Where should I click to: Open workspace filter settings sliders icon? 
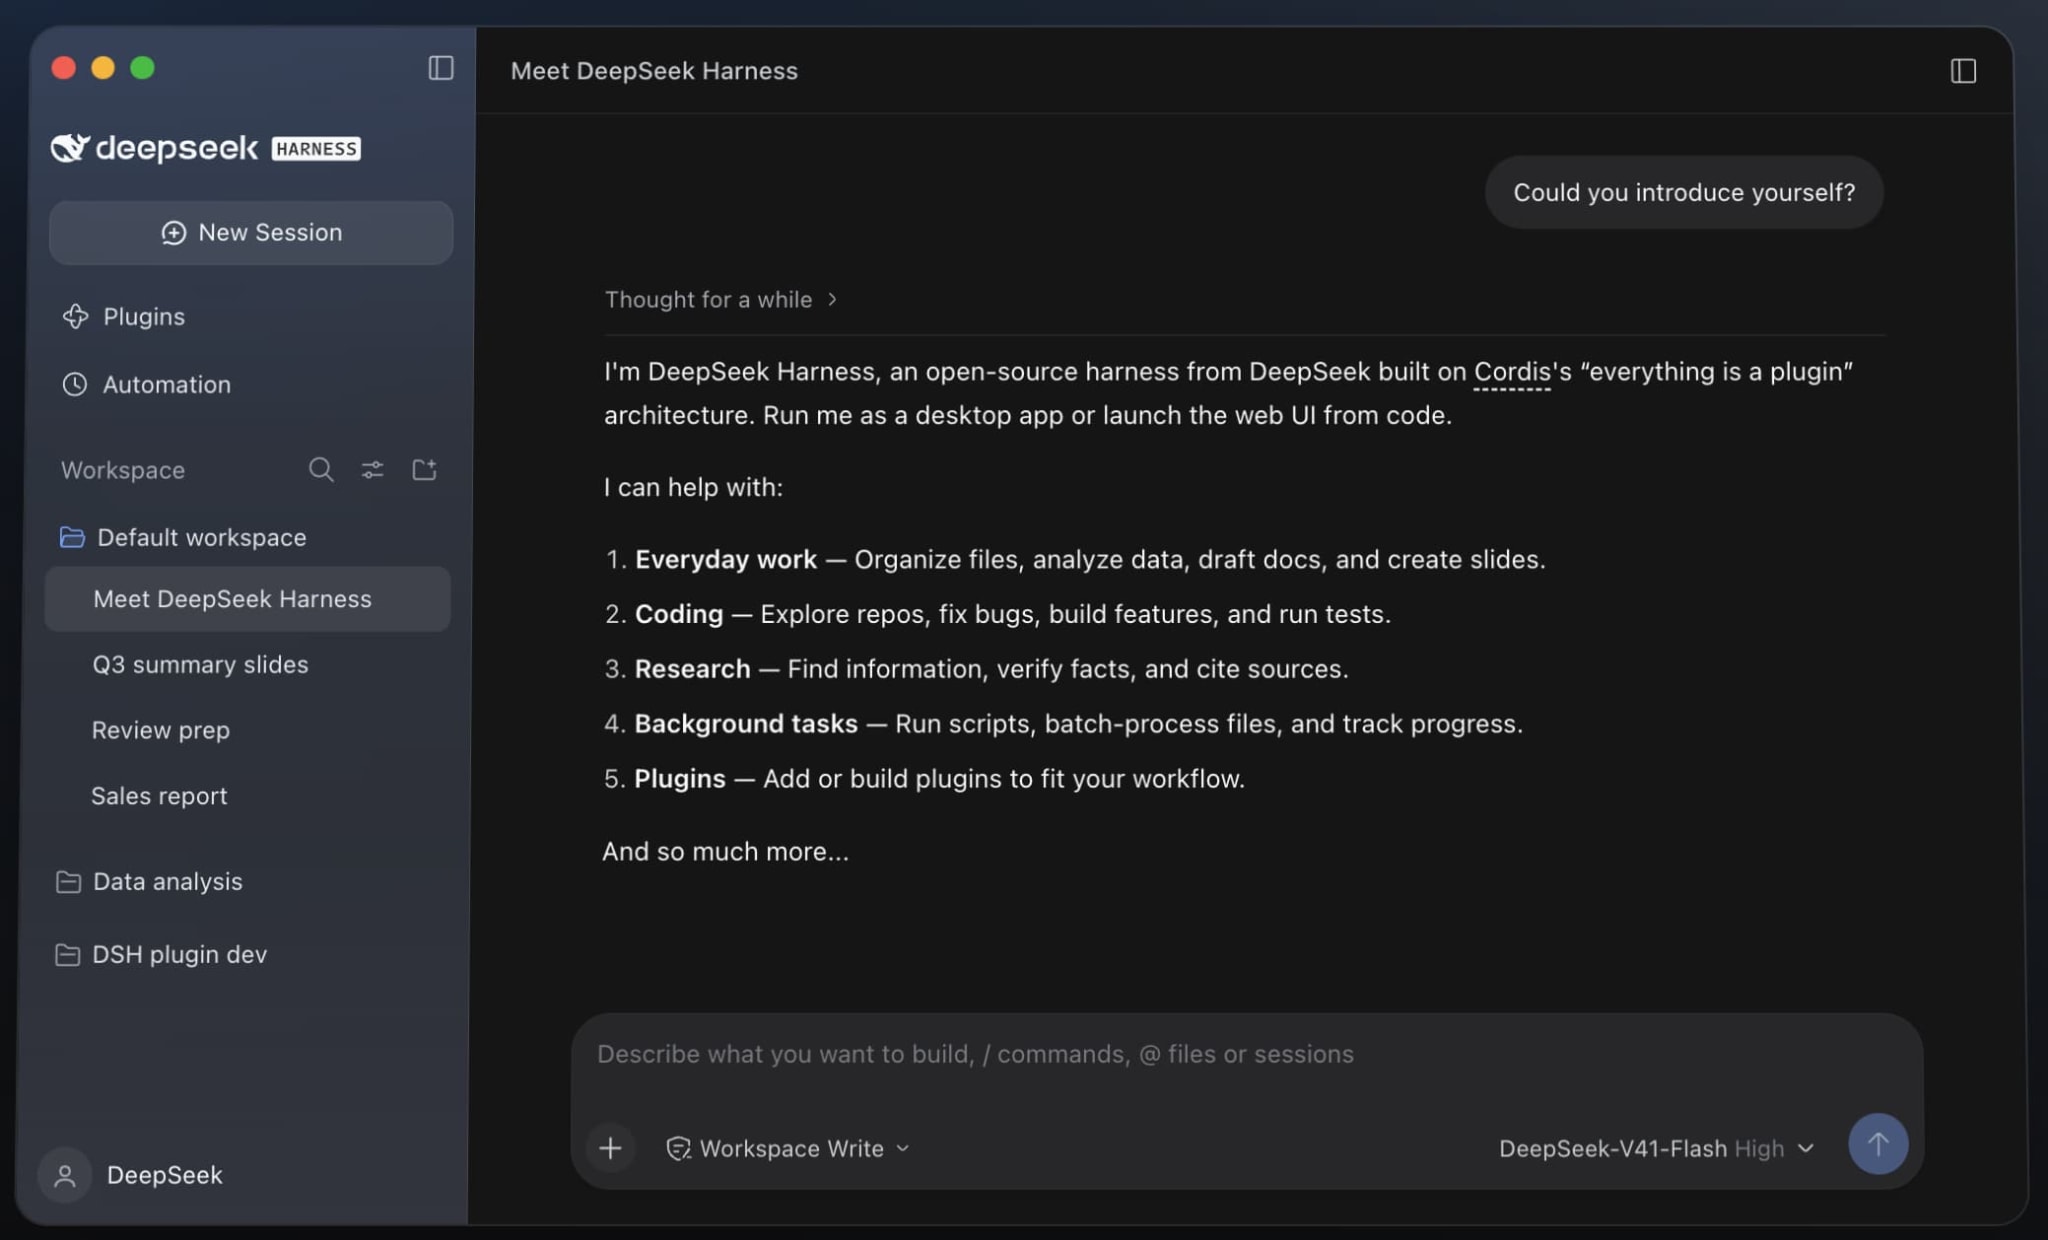click(x=372, y=469)
